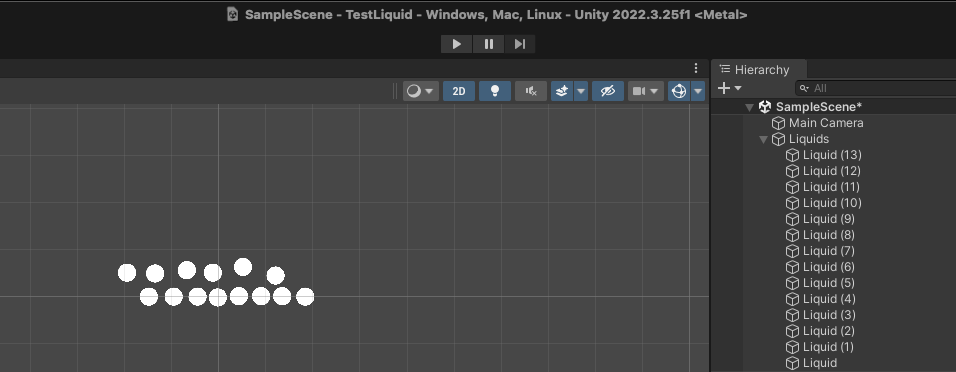Toggle hidden objects visibility eye icon
Image resolution: width=956 pixels, height=372 pixels.
tap(608, 91)
